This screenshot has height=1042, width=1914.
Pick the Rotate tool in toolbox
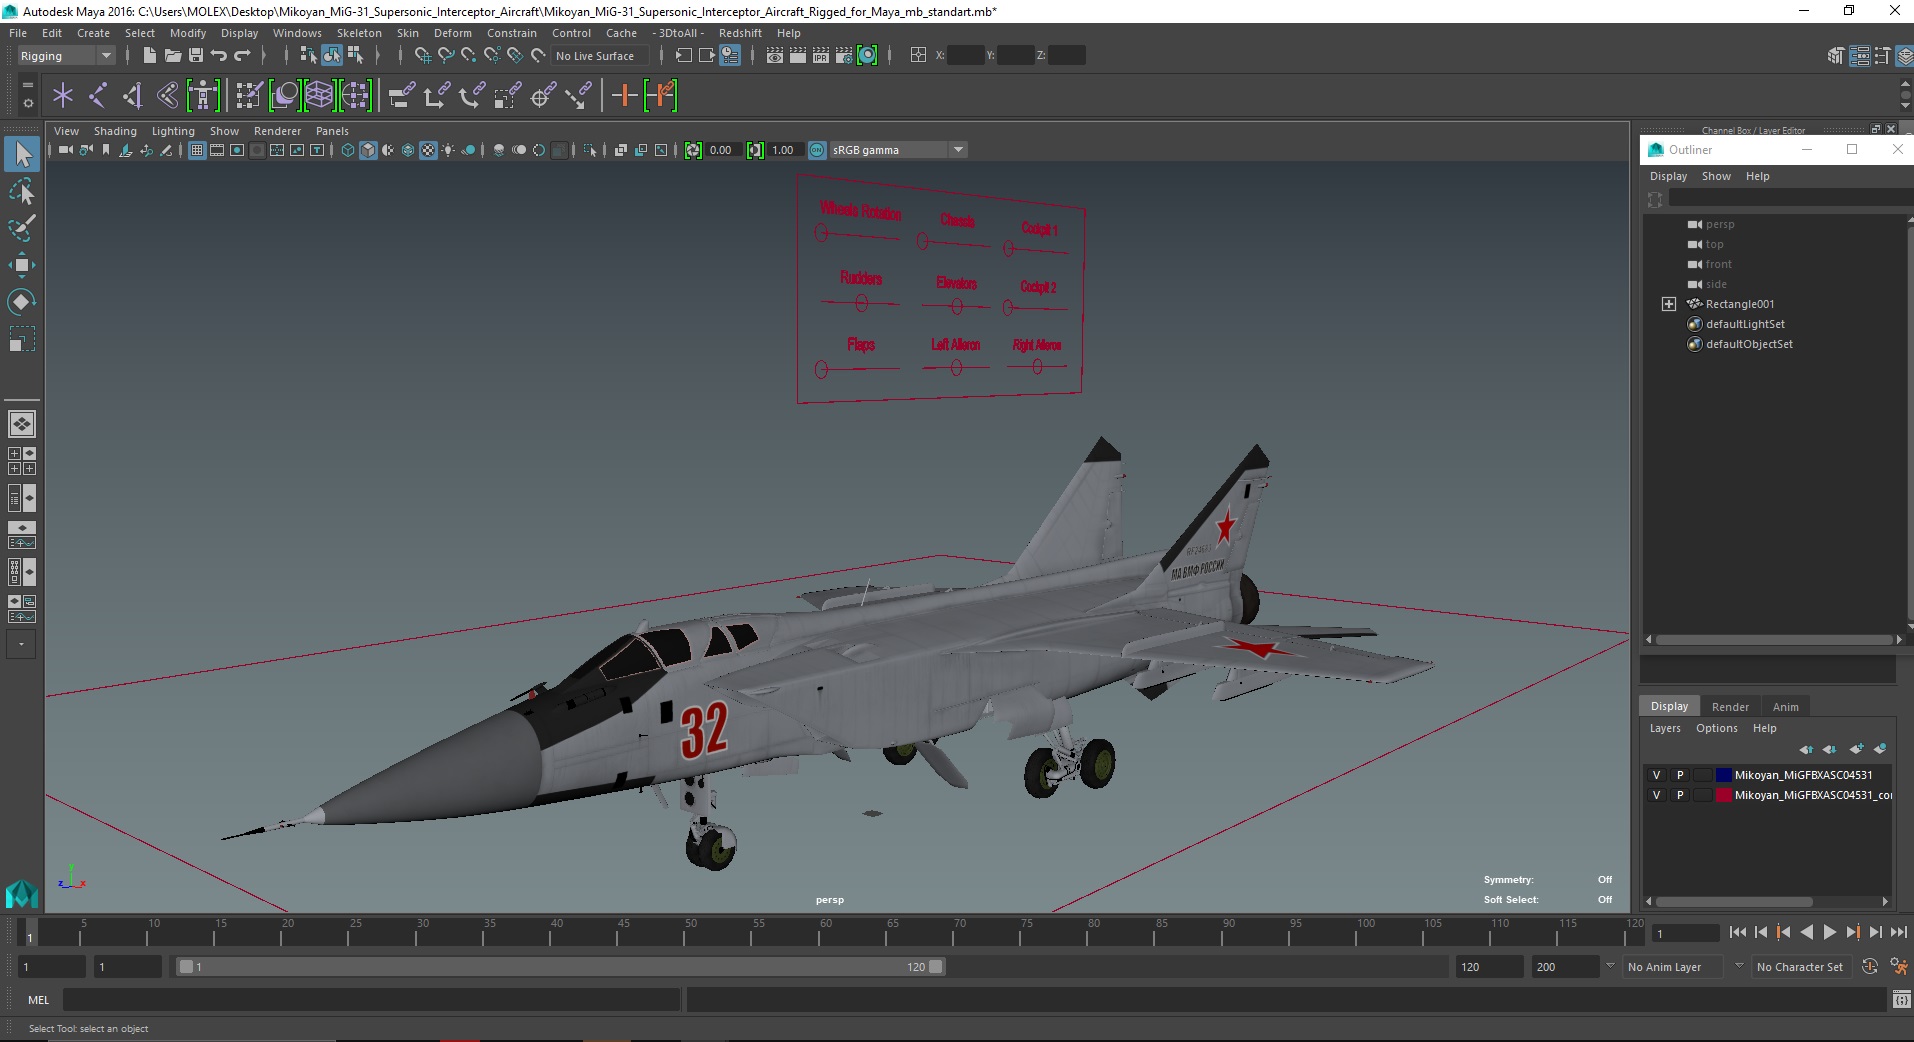tap(22, 302)
